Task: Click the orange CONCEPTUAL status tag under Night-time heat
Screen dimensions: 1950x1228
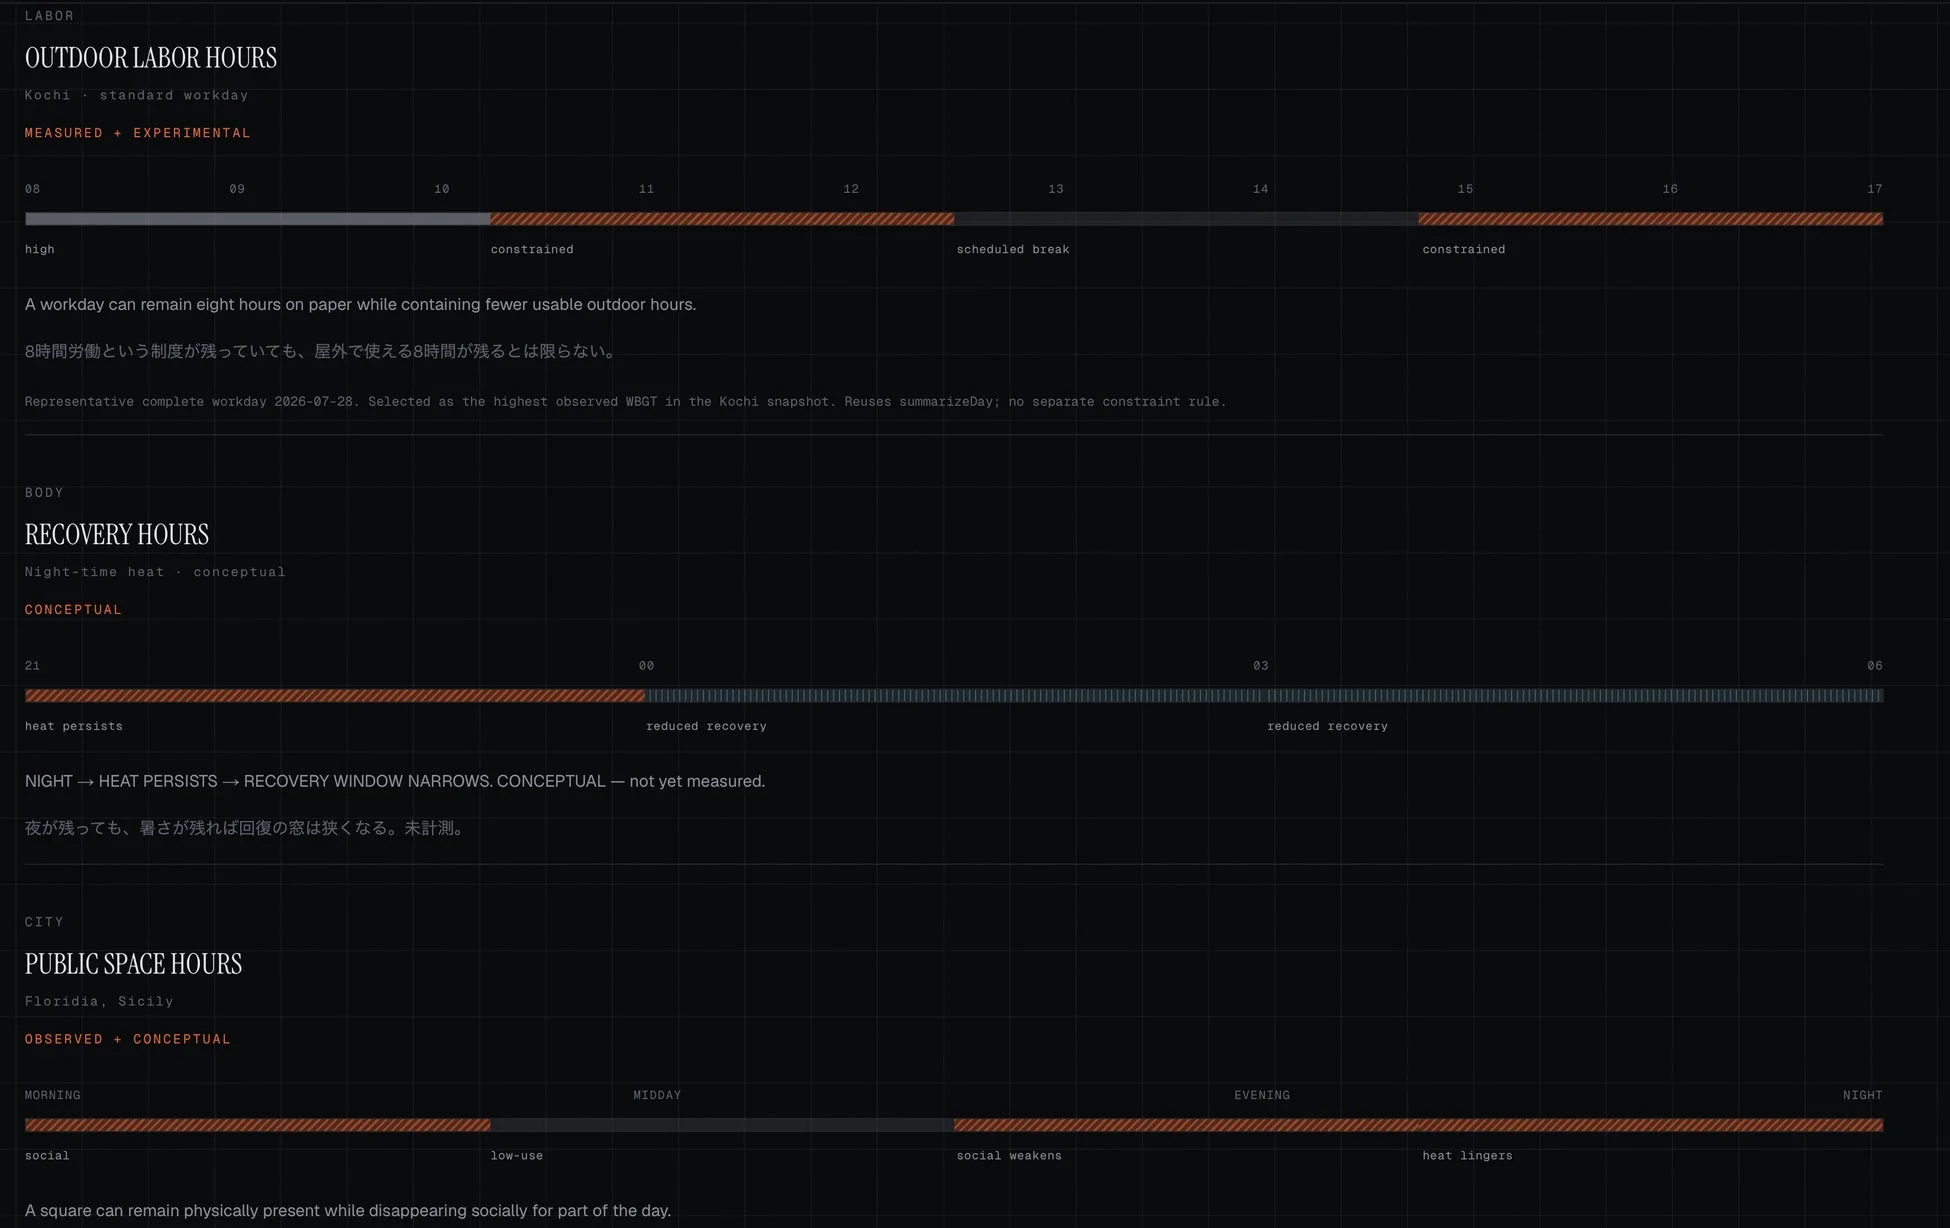Action: tap(73, 610)
